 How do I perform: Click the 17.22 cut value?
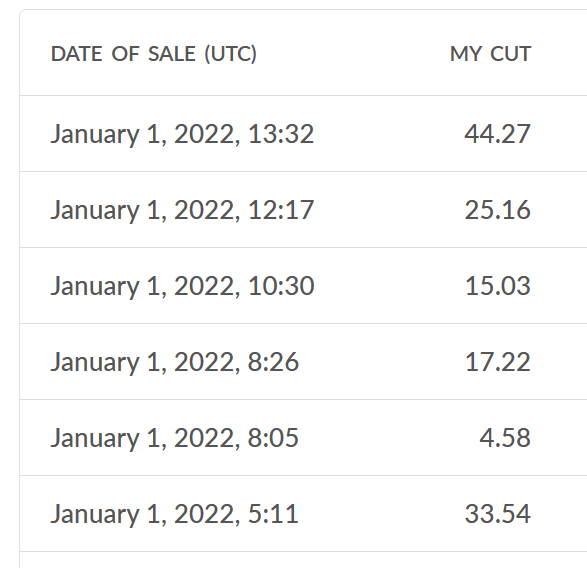[498, 362]
